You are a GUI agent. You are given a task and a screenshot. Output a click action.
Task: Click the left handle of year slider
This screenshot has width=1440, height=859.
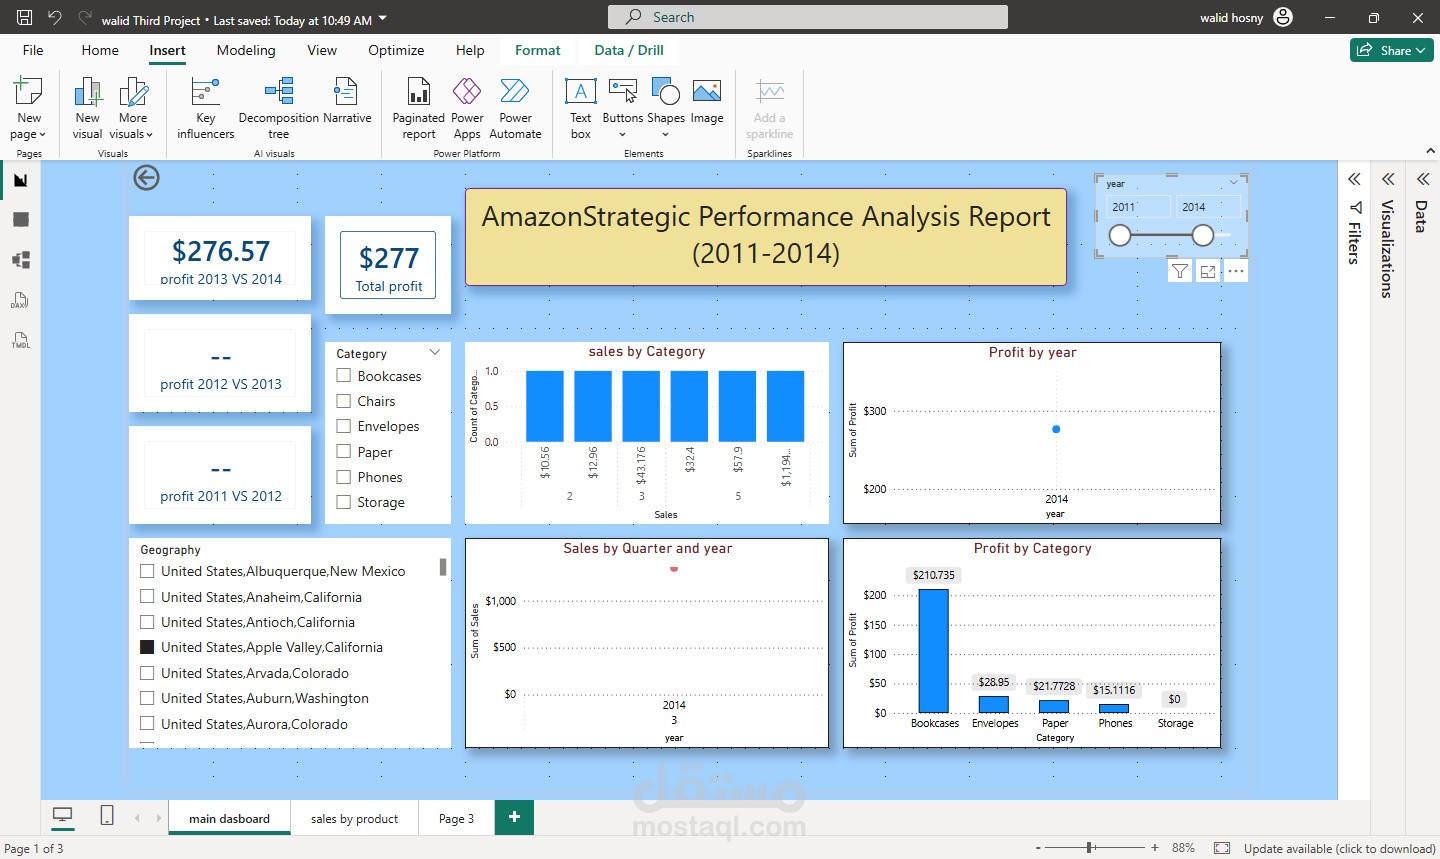pyautogui.click(x=1120, y=235)
